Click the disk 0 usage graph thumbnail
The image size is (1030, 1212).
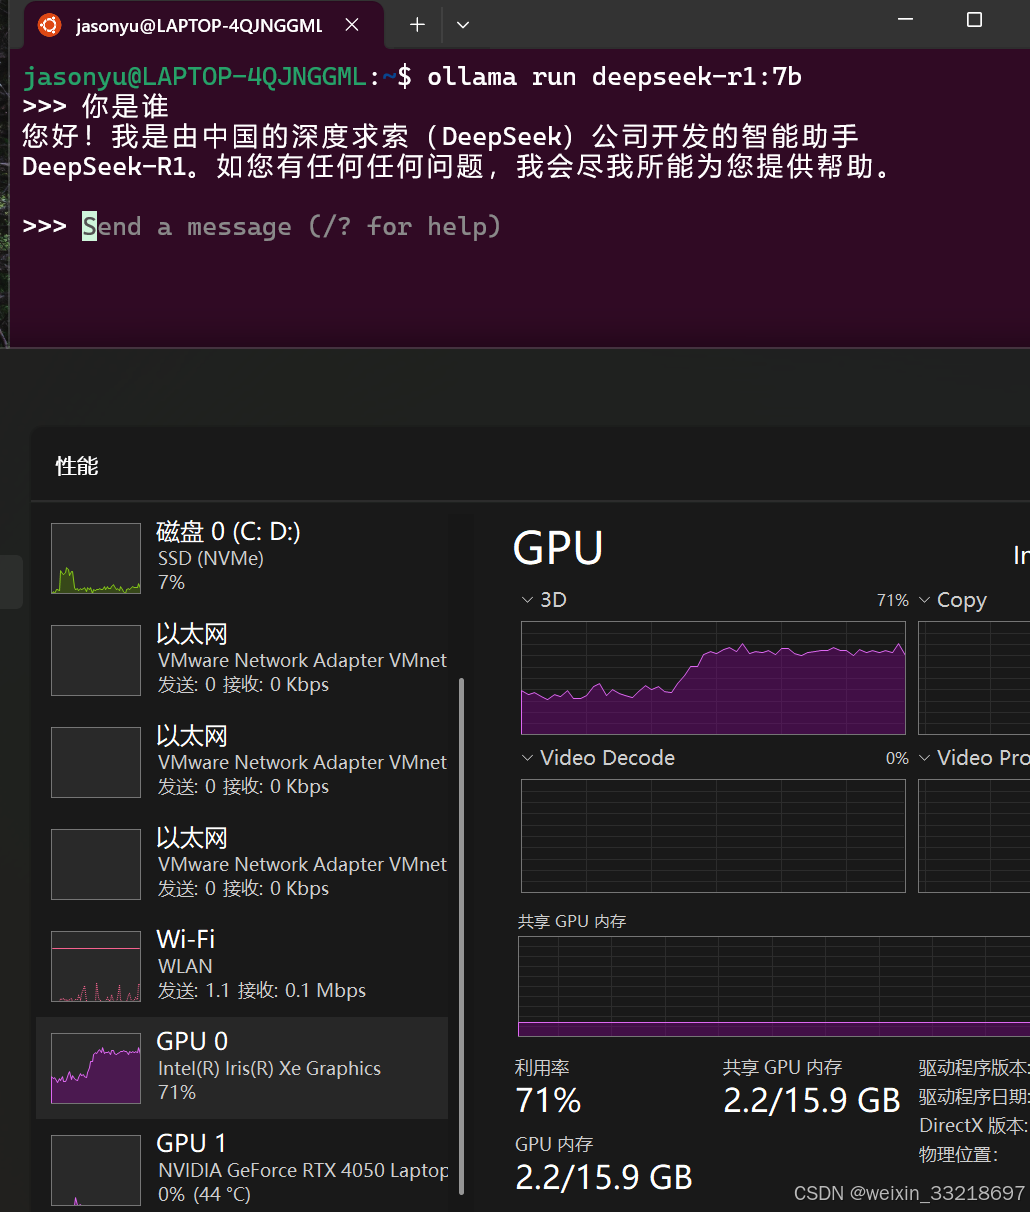96,558
